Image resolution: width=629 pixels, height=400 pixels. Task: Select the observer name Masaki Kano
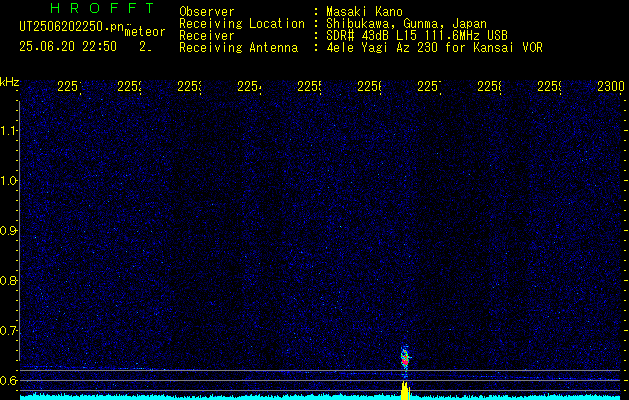coord(364,12)
